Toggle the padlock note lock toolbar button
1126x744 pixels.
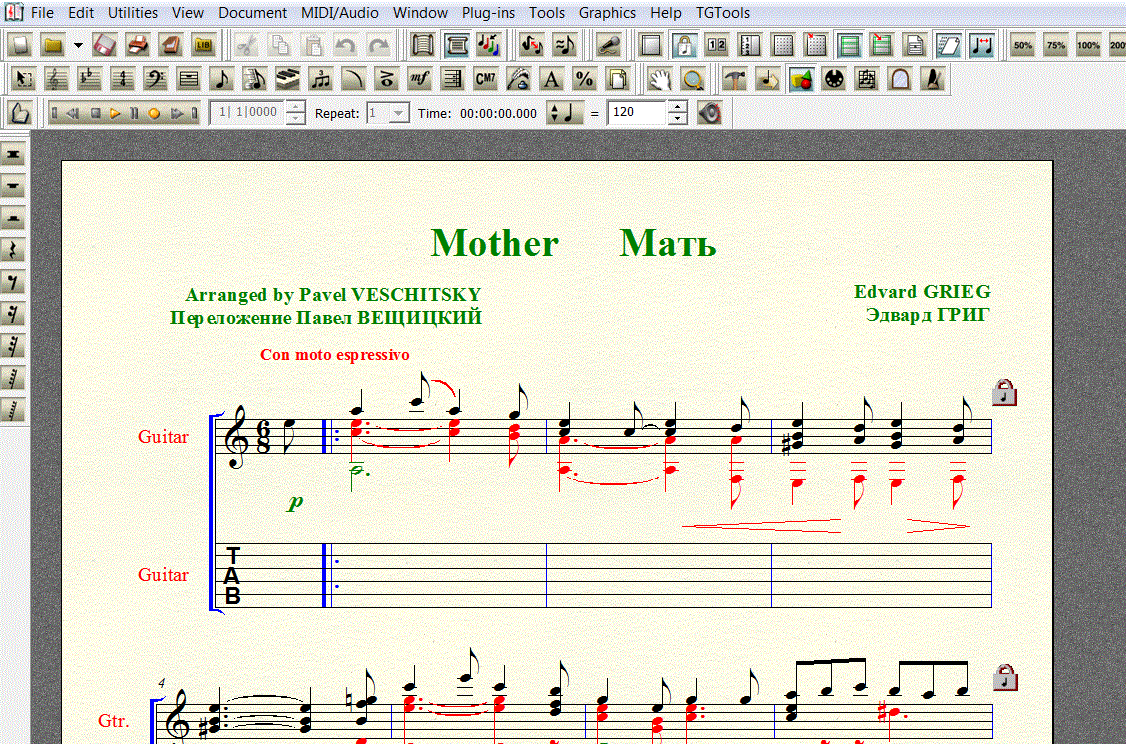click(x=684, y=45)
